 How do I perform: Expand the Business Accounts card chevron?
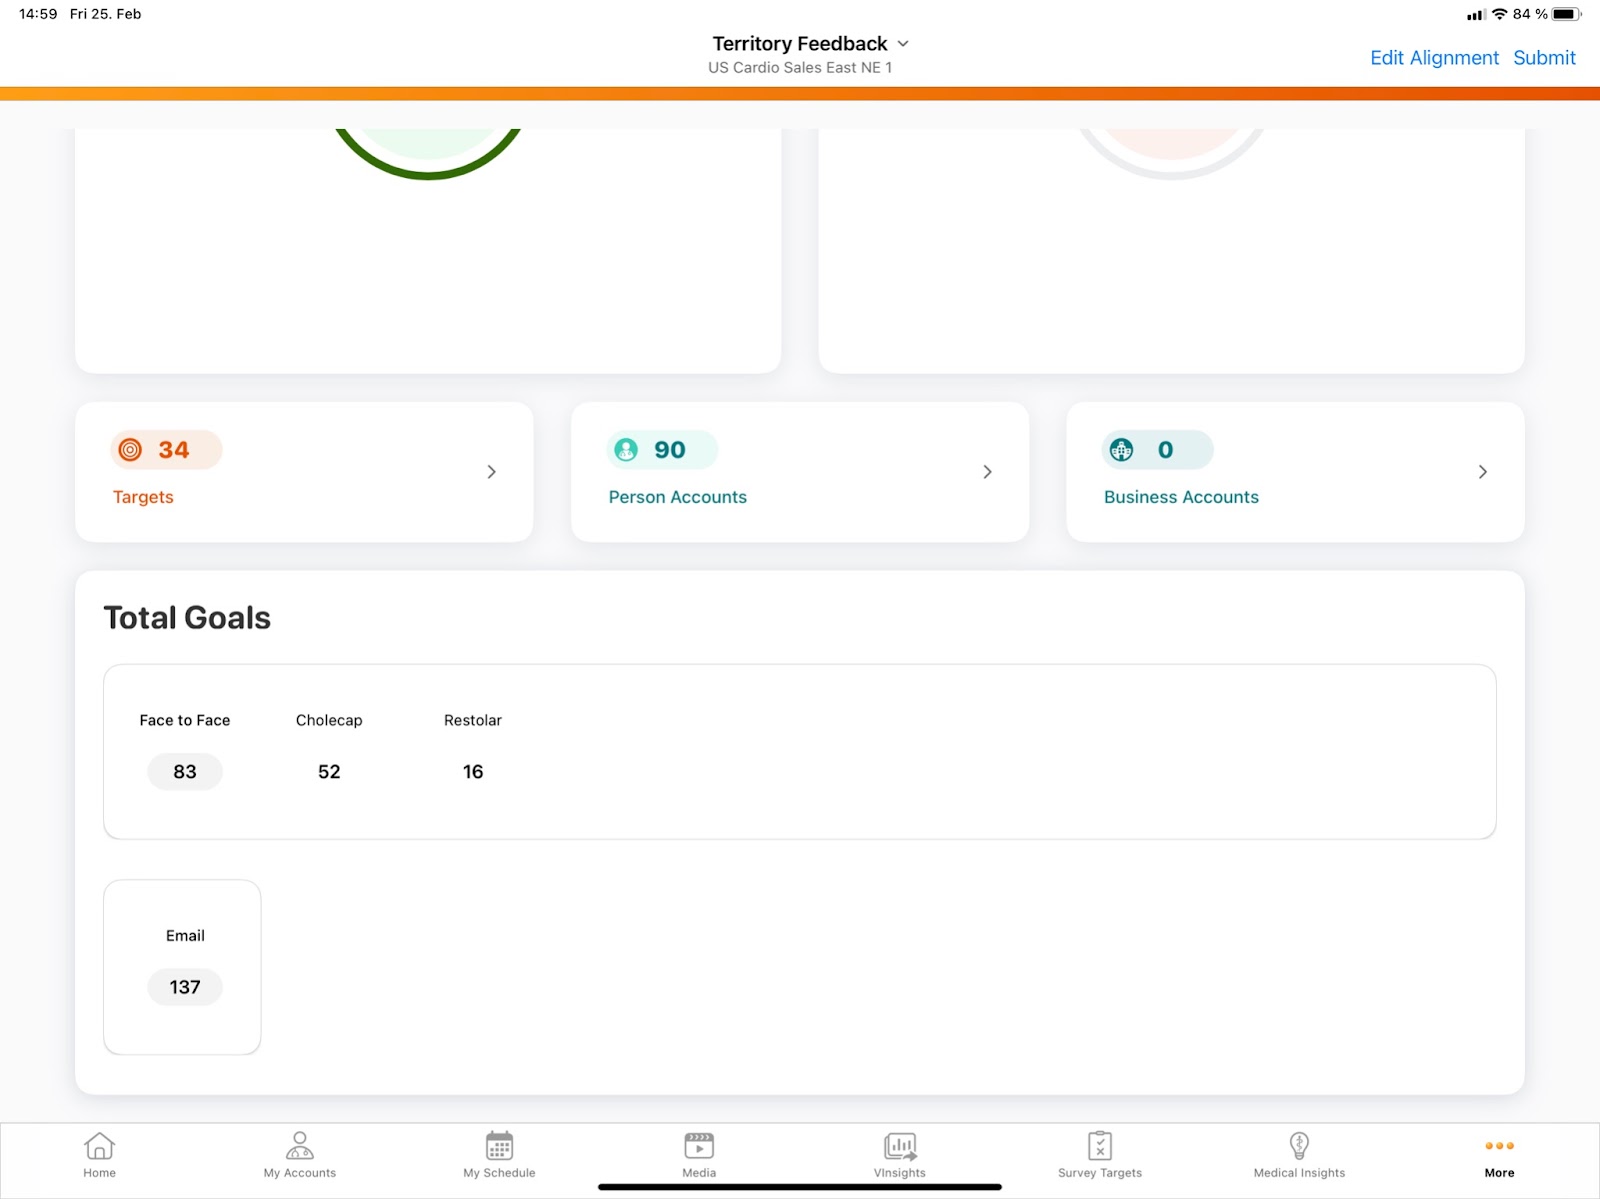(x=1482, y=472)
